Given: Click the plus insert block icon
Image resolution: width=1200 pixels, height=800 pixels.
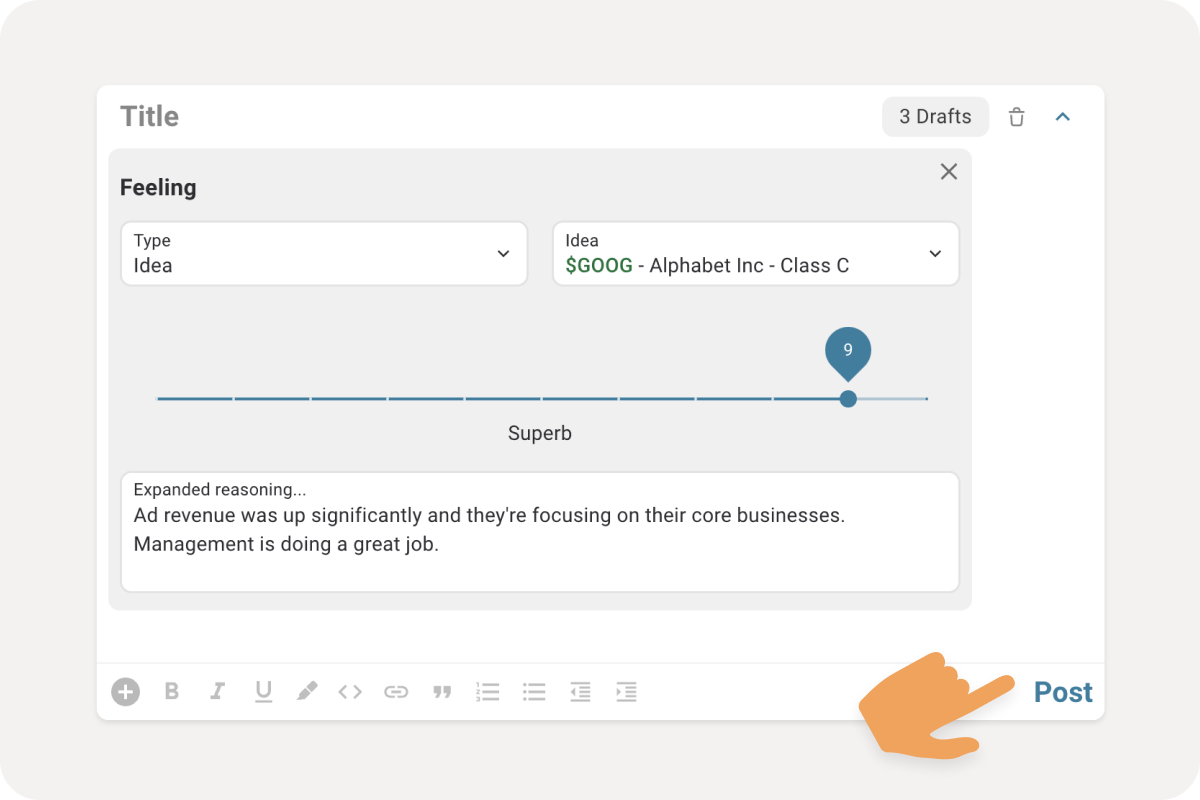Looking at the screenshot, I should (x=125, y=691).
